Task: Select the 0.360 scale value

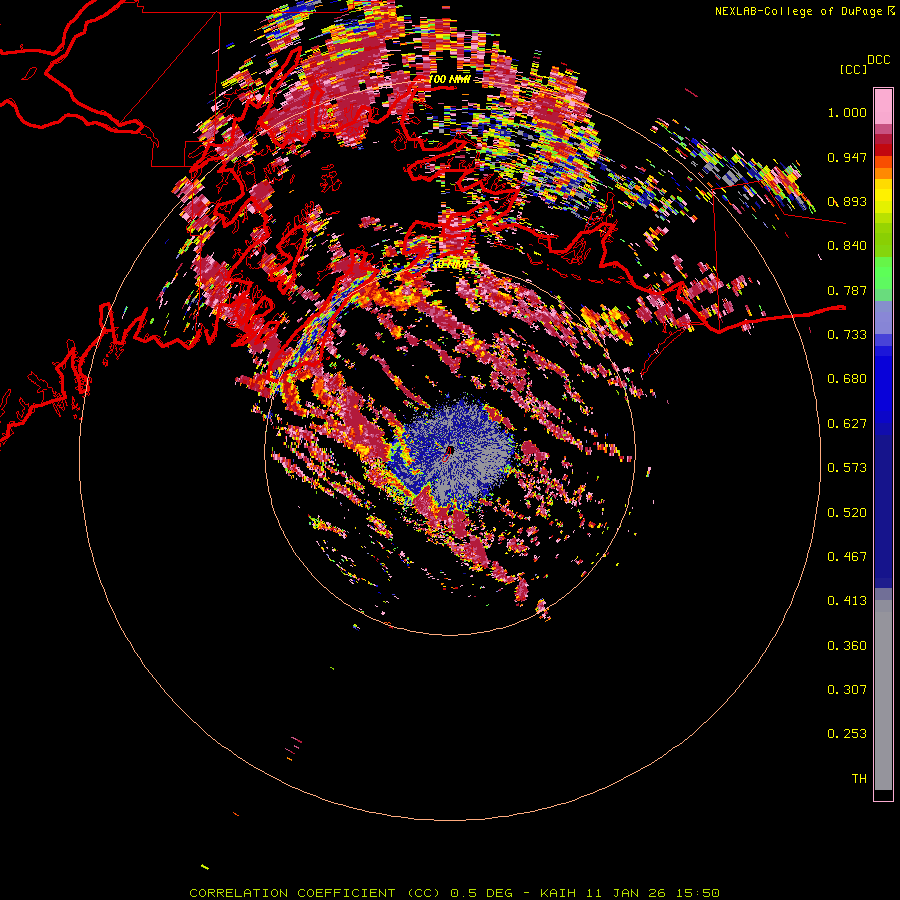Action: (x=847, y=646)
